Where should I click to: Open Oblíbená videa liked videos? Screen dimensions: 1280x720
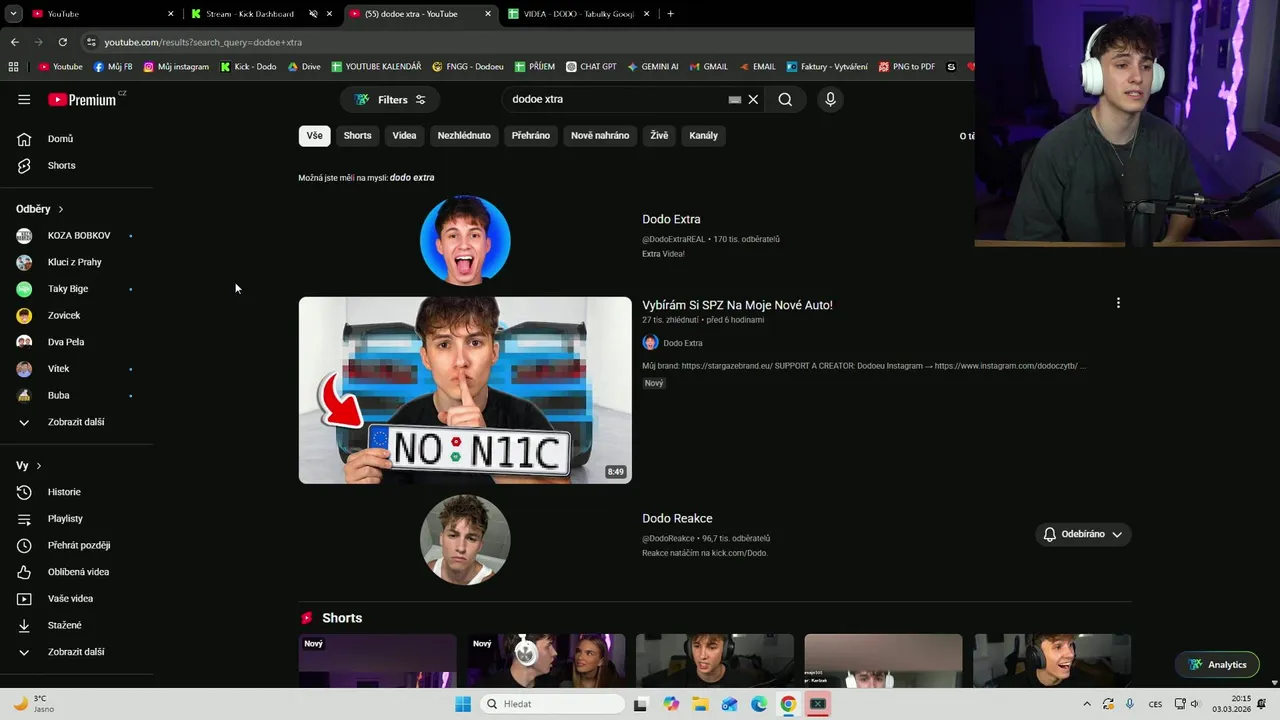click(x=76, y=572)
